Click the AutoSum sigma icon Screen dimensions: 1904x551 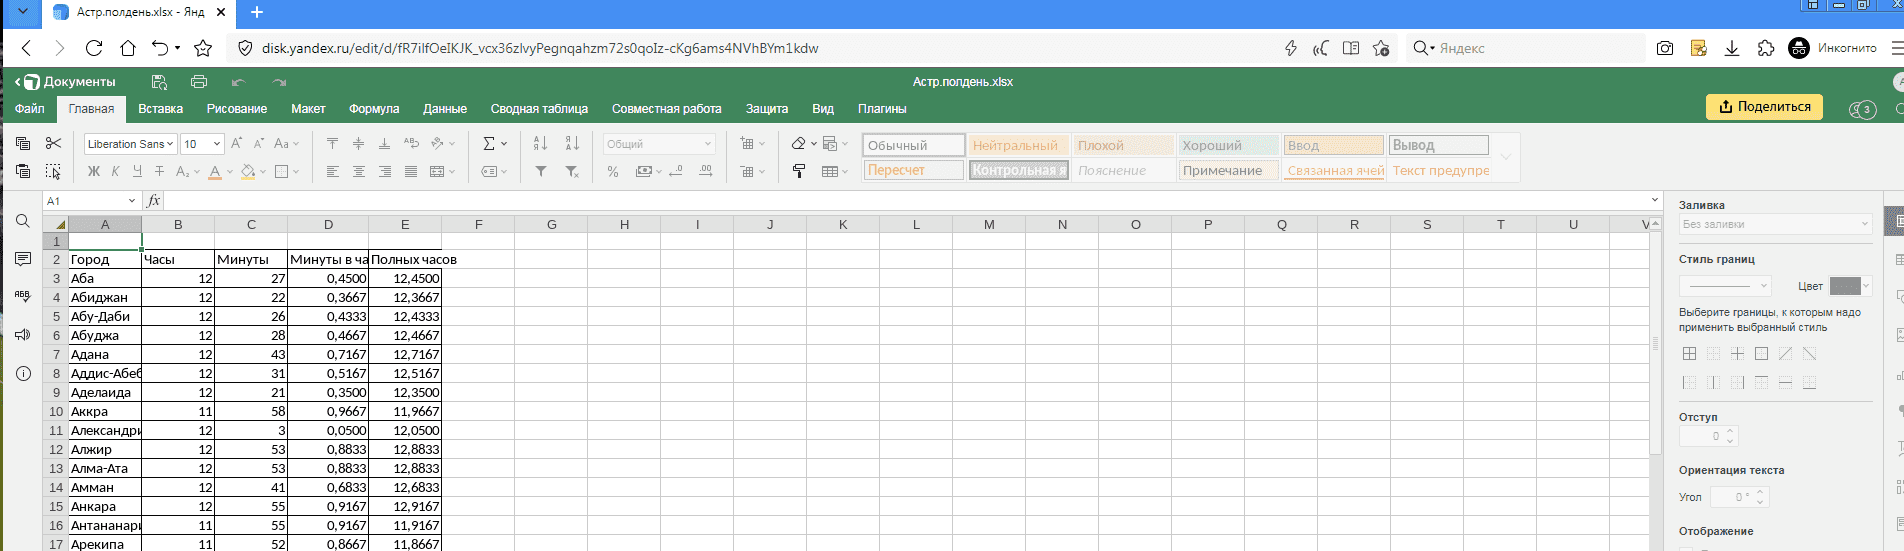coord(489,144)
